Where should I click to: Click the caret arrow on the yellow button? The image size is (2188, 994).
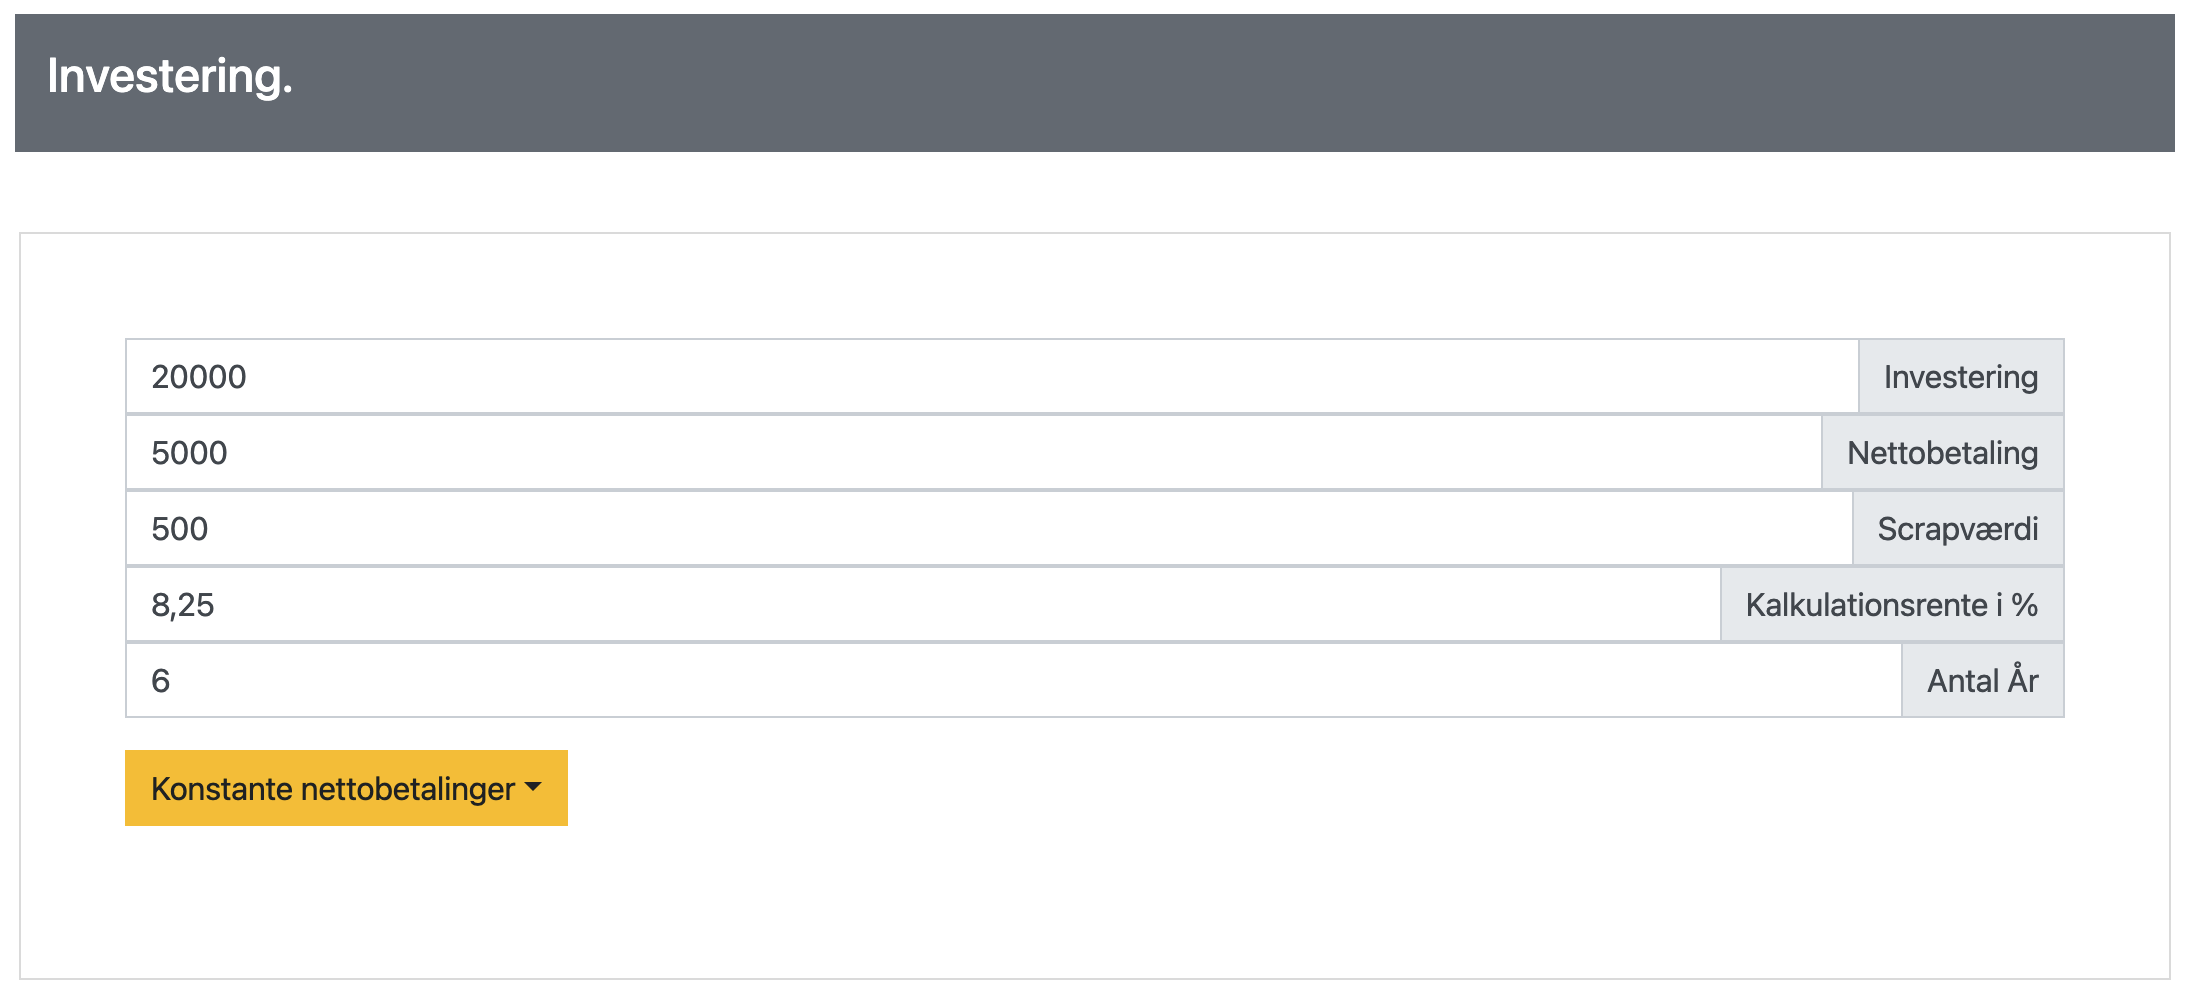pyautogui.click(x=533, y=788)
